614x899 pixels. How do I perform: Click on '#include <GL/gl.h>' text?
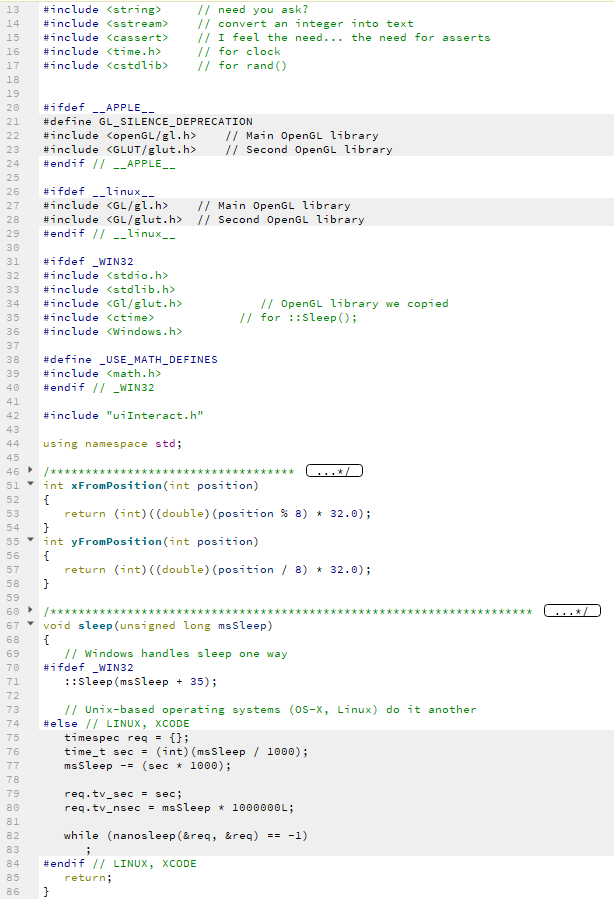tap(105, 206)
